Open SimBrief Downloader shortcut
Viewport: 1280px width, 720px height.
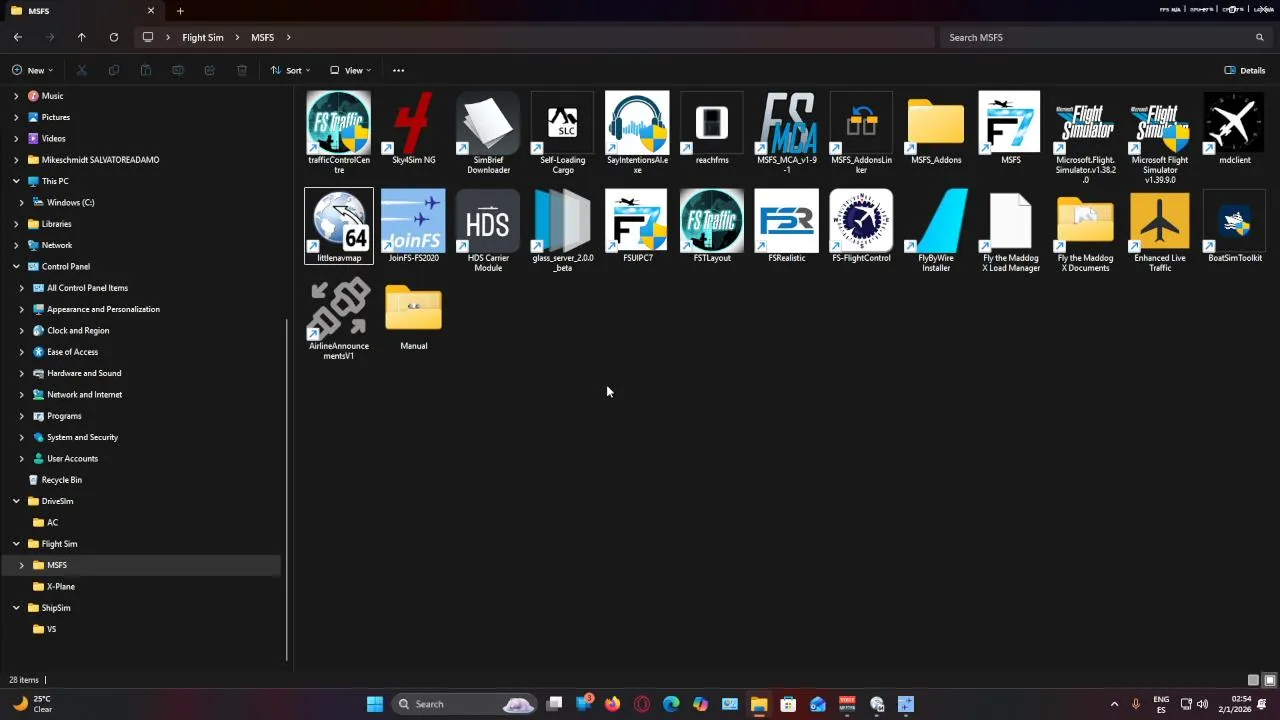(488, 132)
